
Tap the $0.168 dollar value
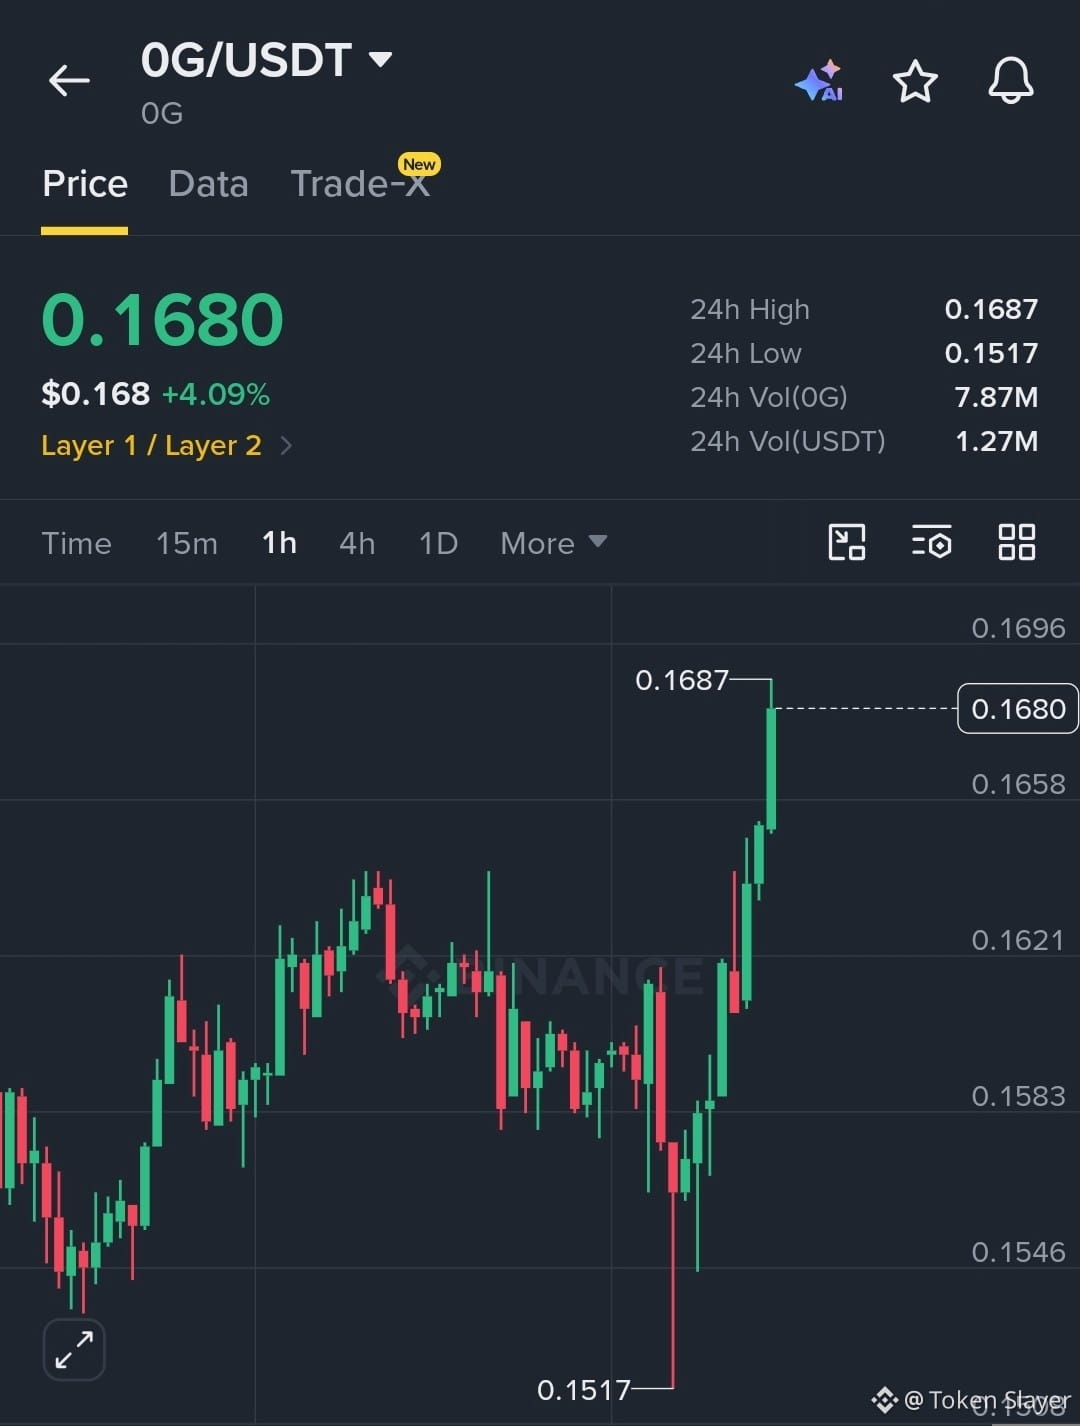tap(95, 394)
